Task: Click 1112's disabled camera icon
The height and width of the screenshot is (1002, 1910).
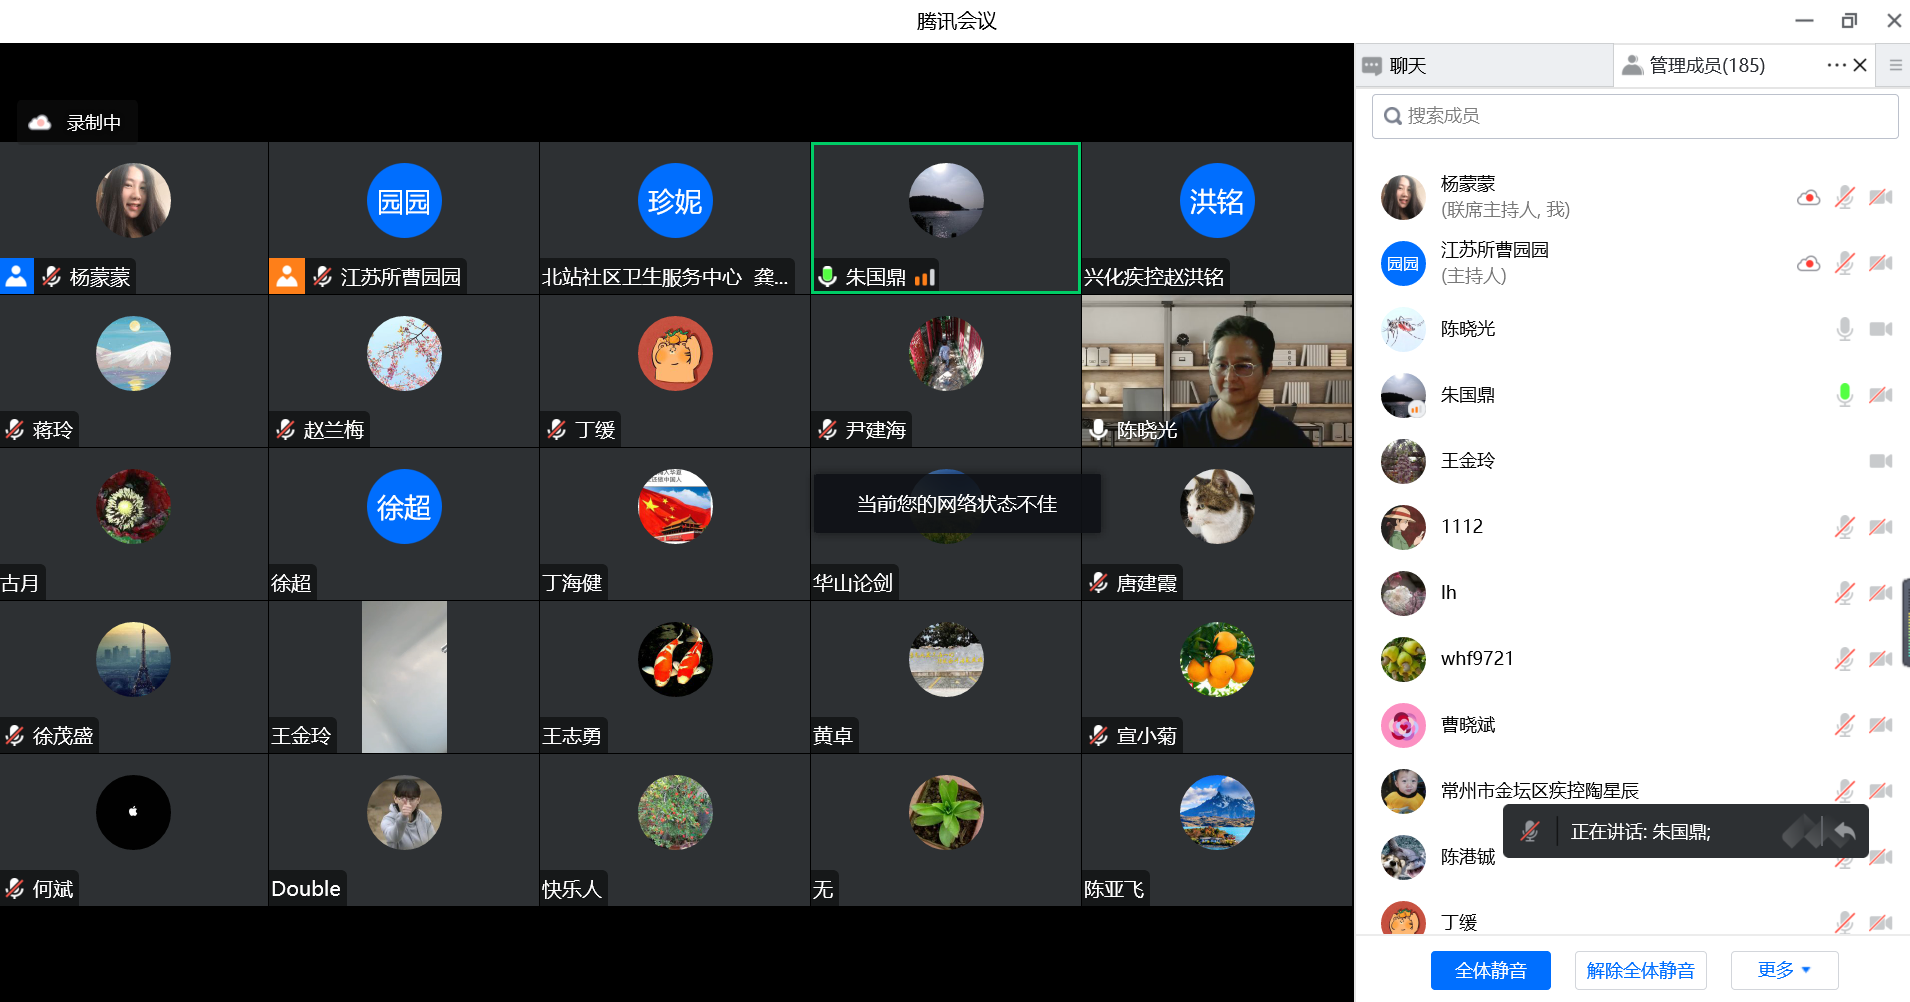Action: click(x=1881, y=527)
